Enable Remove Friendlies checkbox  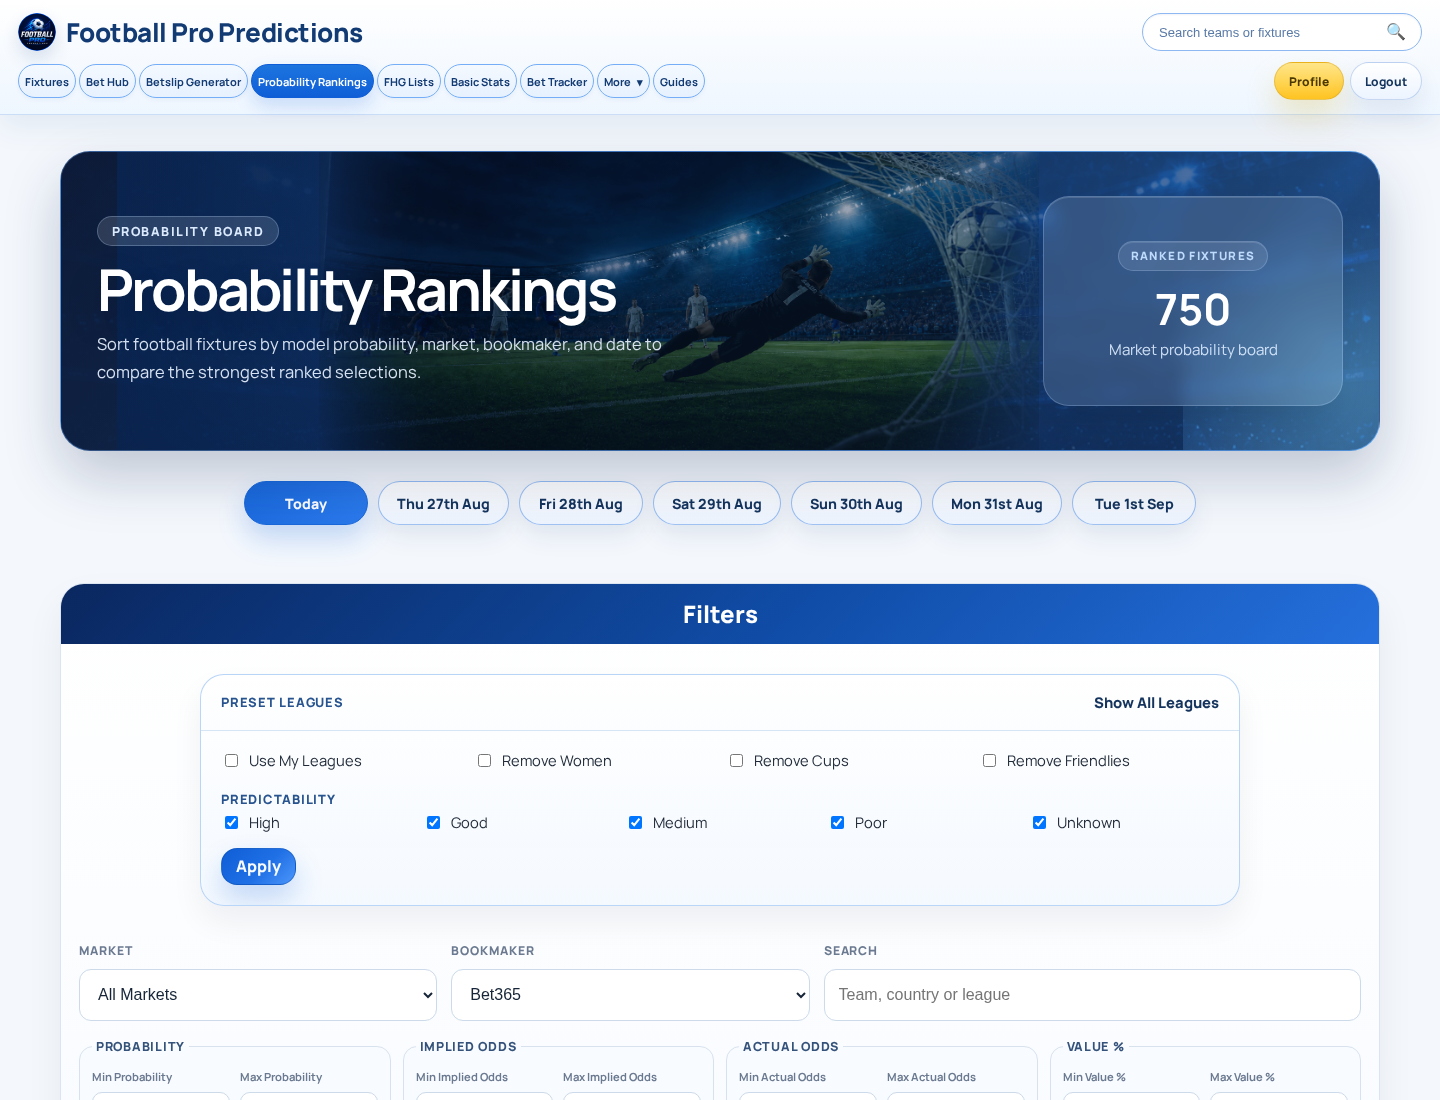pyautogui.click(x=989, y=761)
